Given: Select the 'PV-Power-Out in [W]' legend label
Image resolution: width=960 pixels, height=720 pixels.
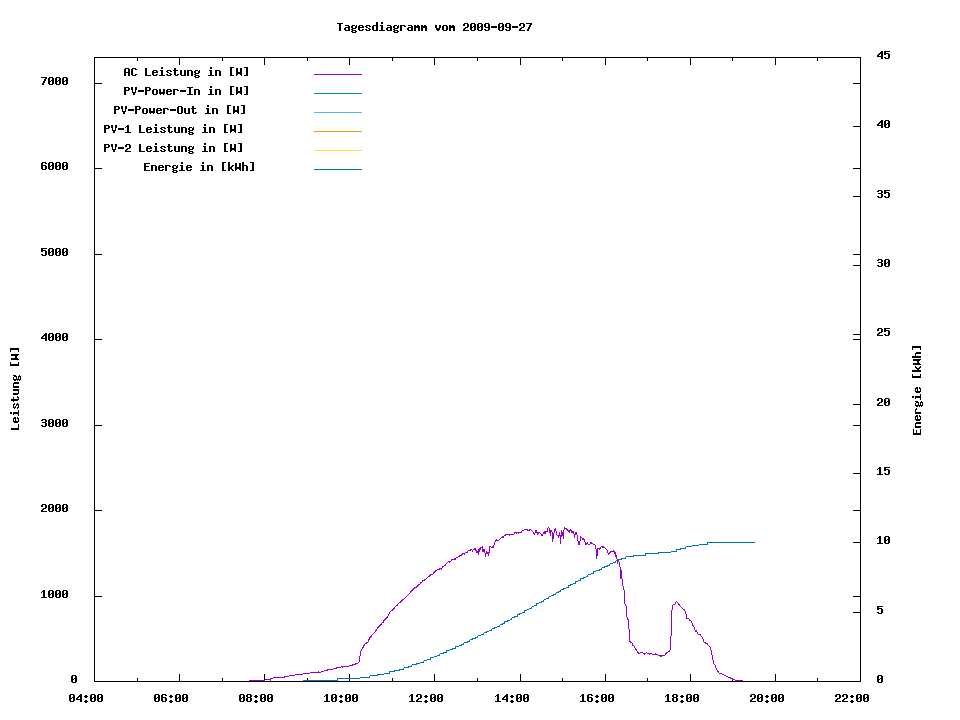Looking at the screenshot, I should pyautogui.click(x=179, y=110).
